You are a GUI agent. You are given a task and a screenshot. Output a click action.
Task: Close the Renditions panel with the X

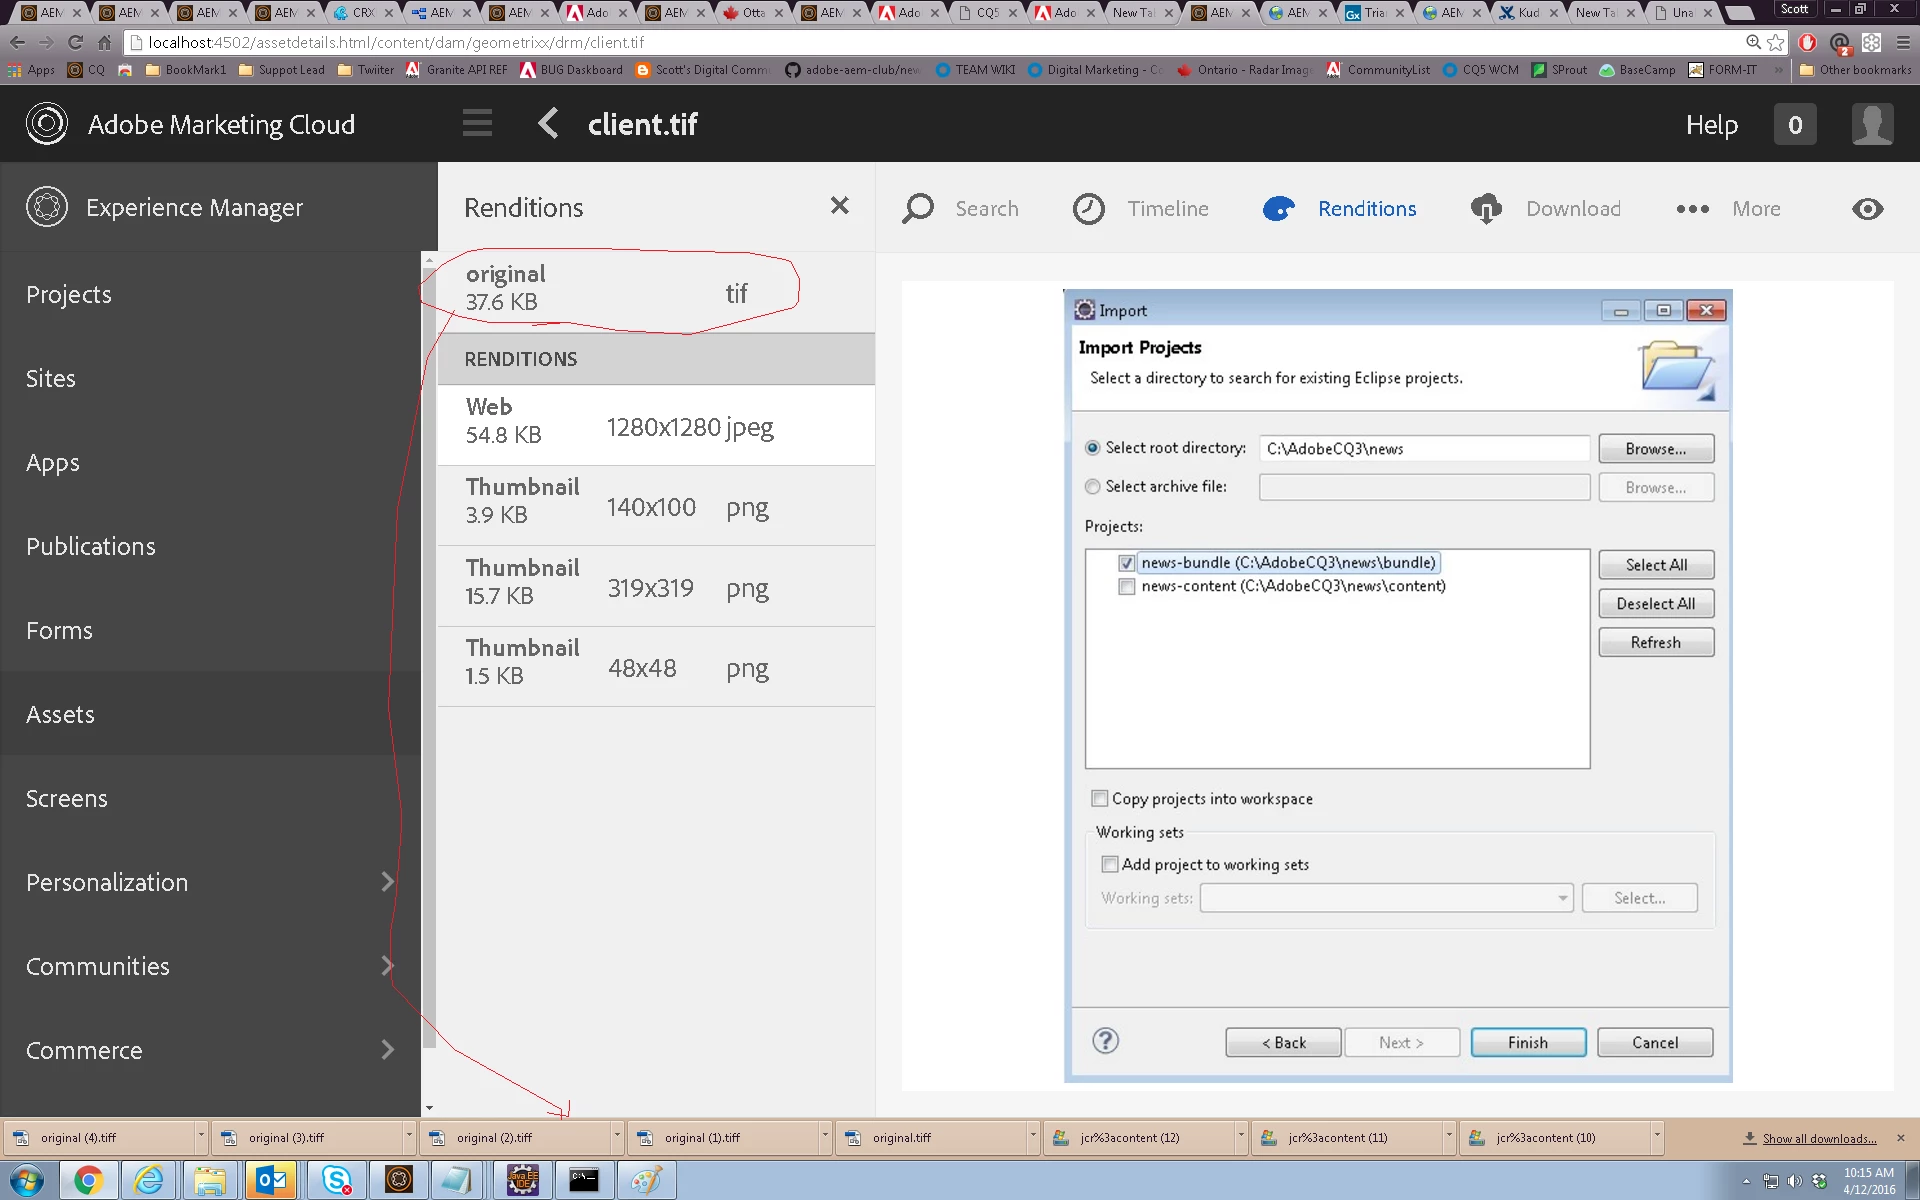click(839, 205)
